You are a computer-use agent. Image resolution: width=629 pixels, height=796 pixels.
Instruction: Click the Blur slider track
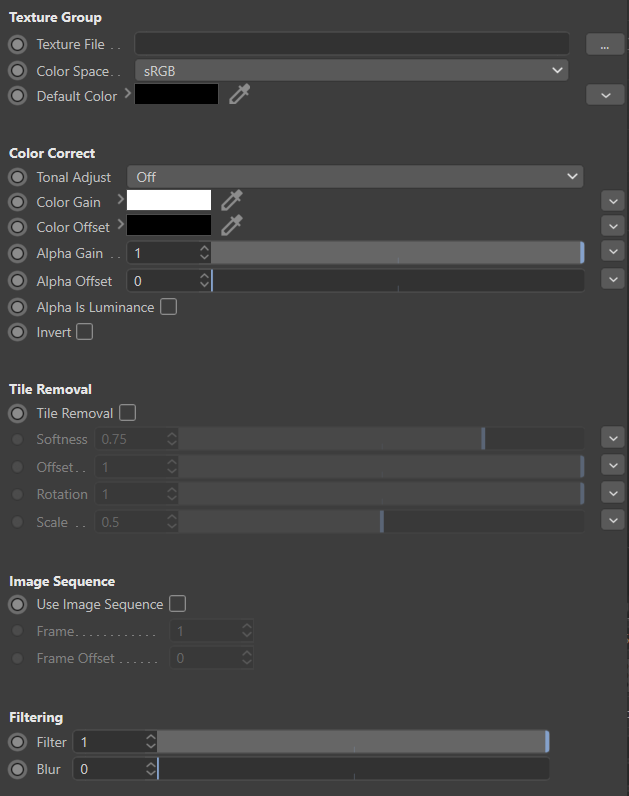(352, 769)
